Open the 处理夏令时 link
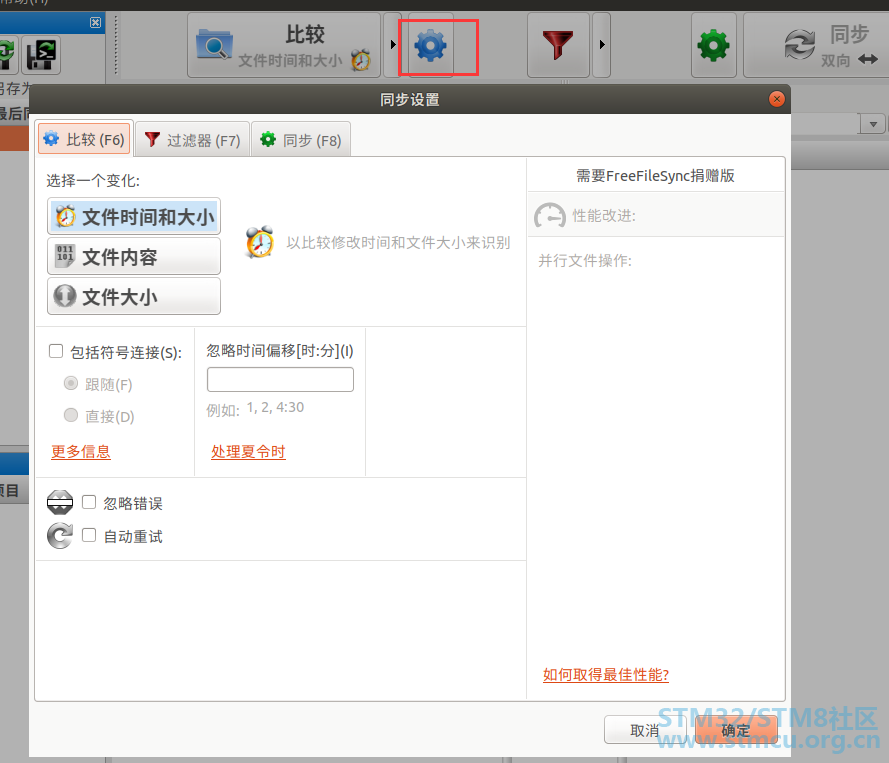 point(248,451)
